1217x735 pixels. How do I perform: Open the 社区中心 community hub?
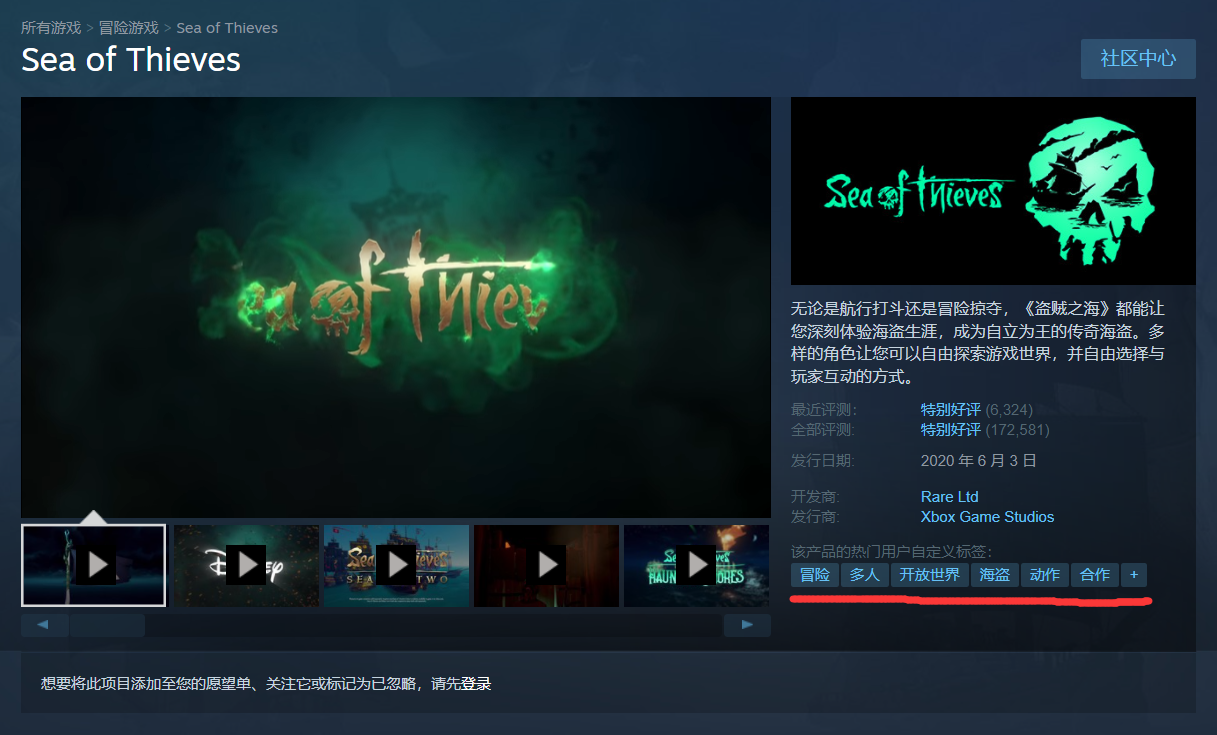click(x=1138, y=59)
